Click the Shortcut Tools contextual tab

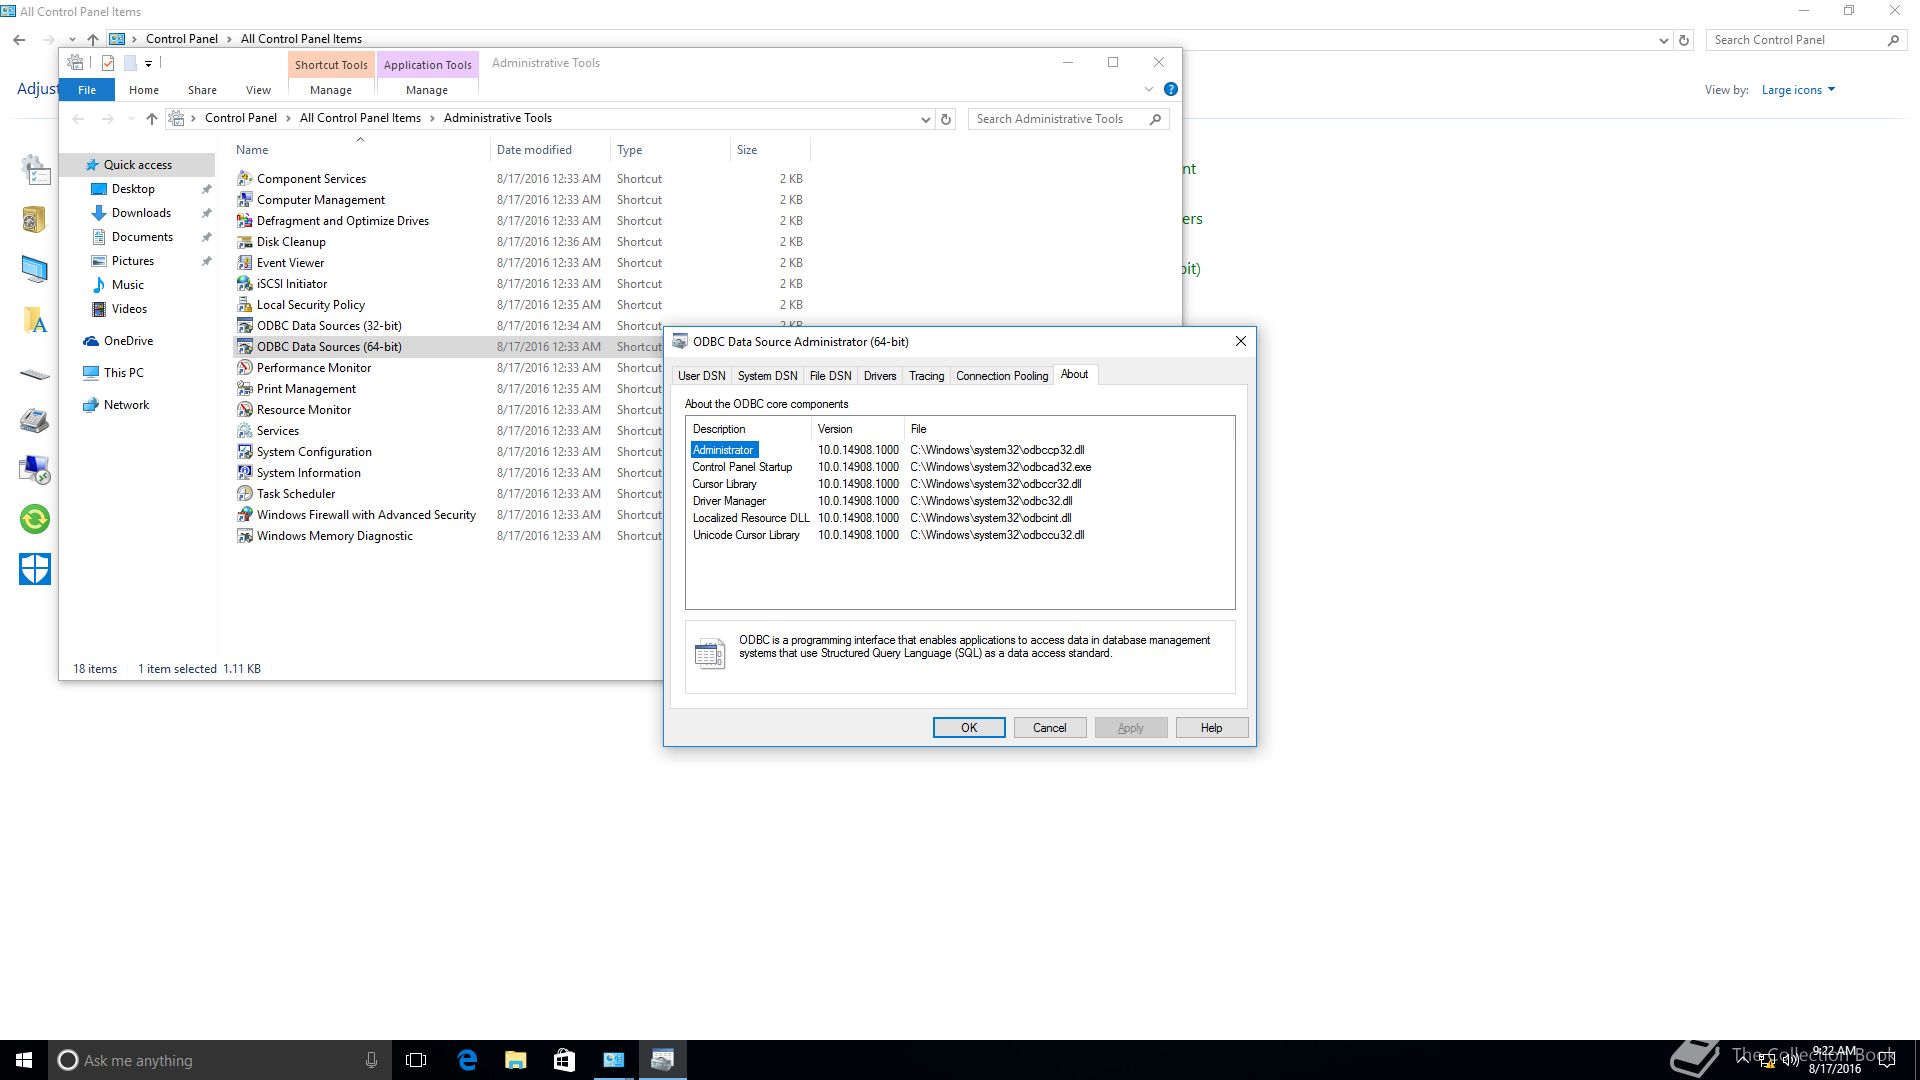(x=331, y=65)
